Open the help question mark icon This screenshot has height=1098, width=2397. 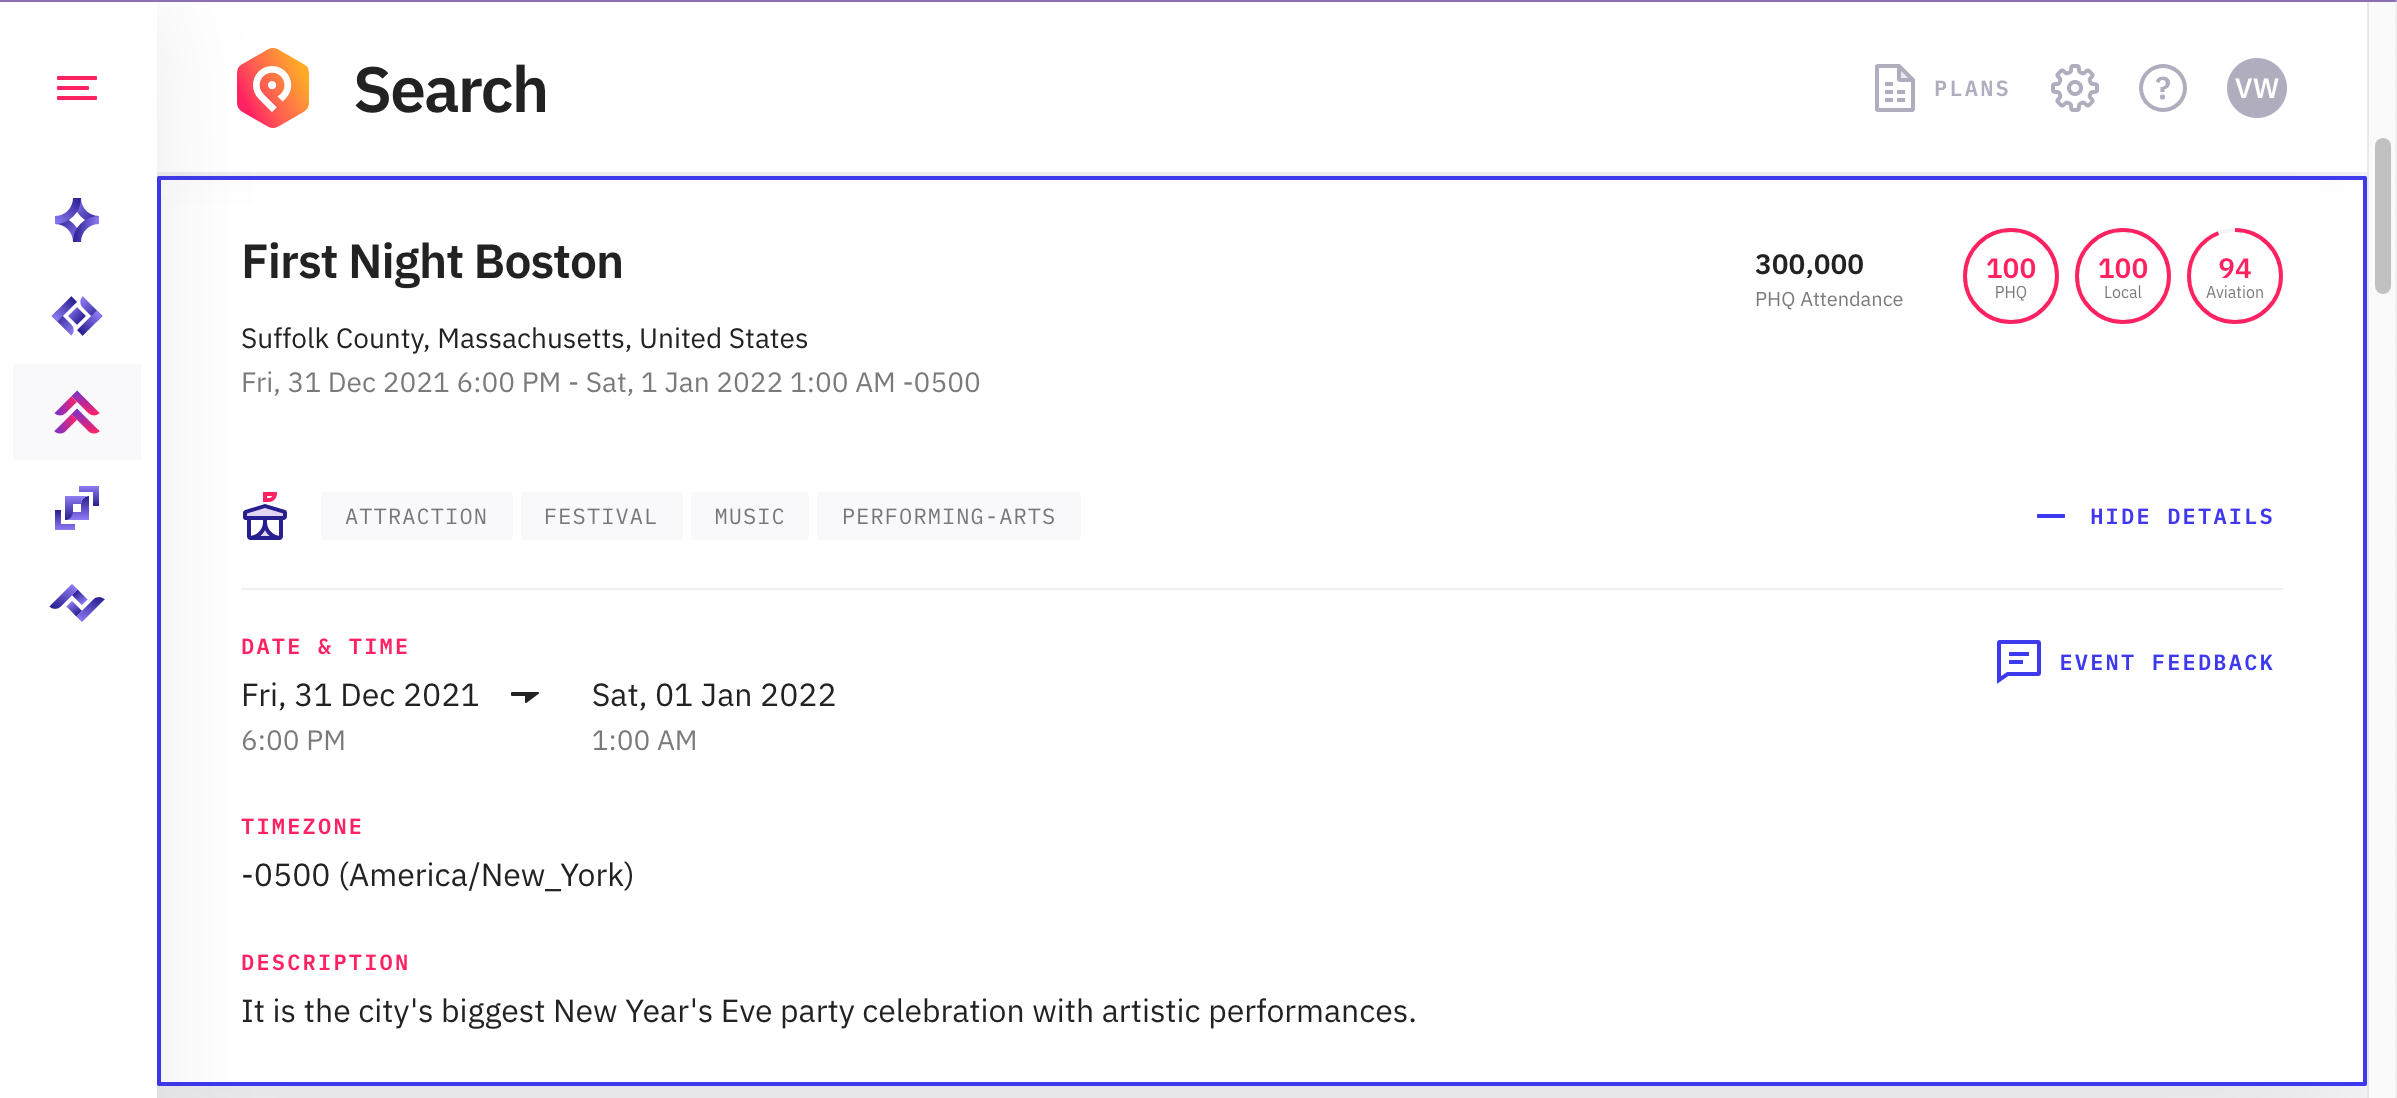(x=2163, y=89)
